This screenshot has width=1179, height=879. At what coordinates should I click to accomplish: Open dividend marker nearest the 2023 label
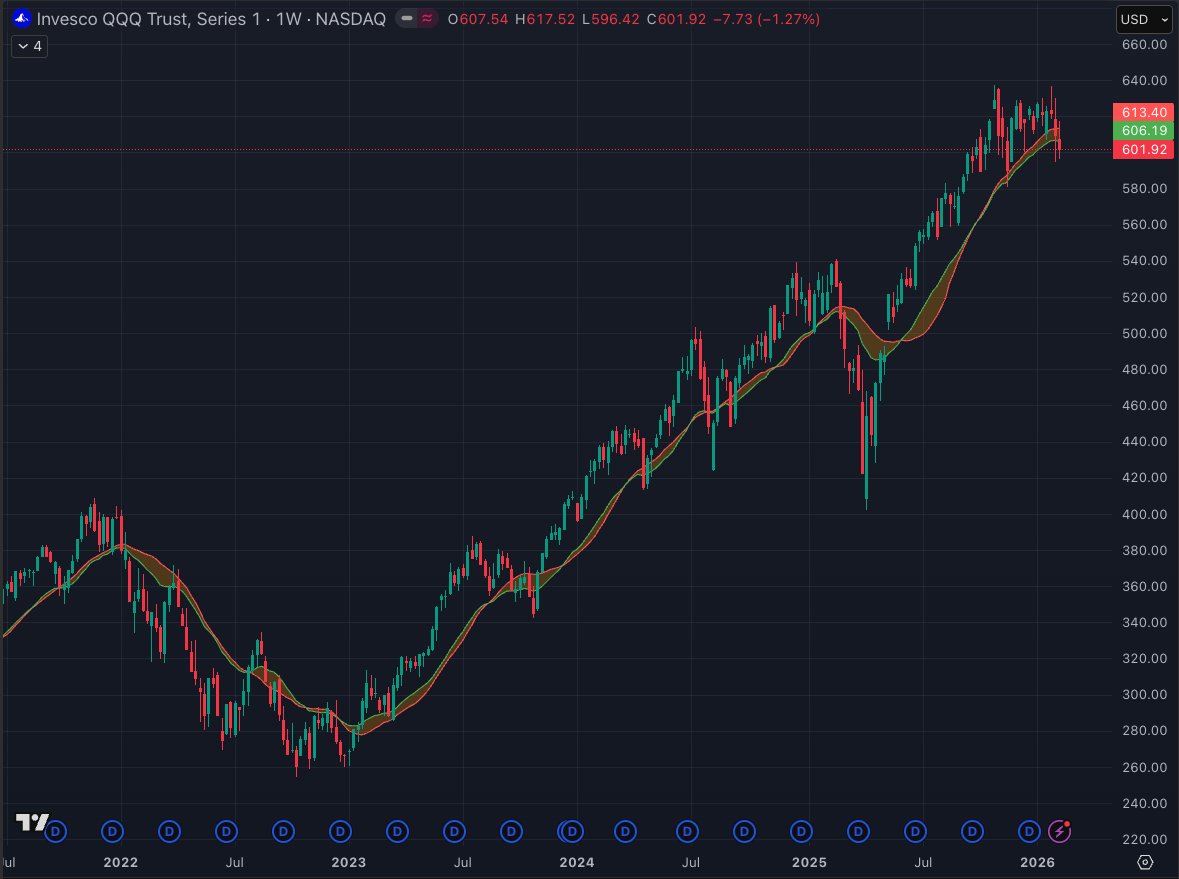pos(341,832)
